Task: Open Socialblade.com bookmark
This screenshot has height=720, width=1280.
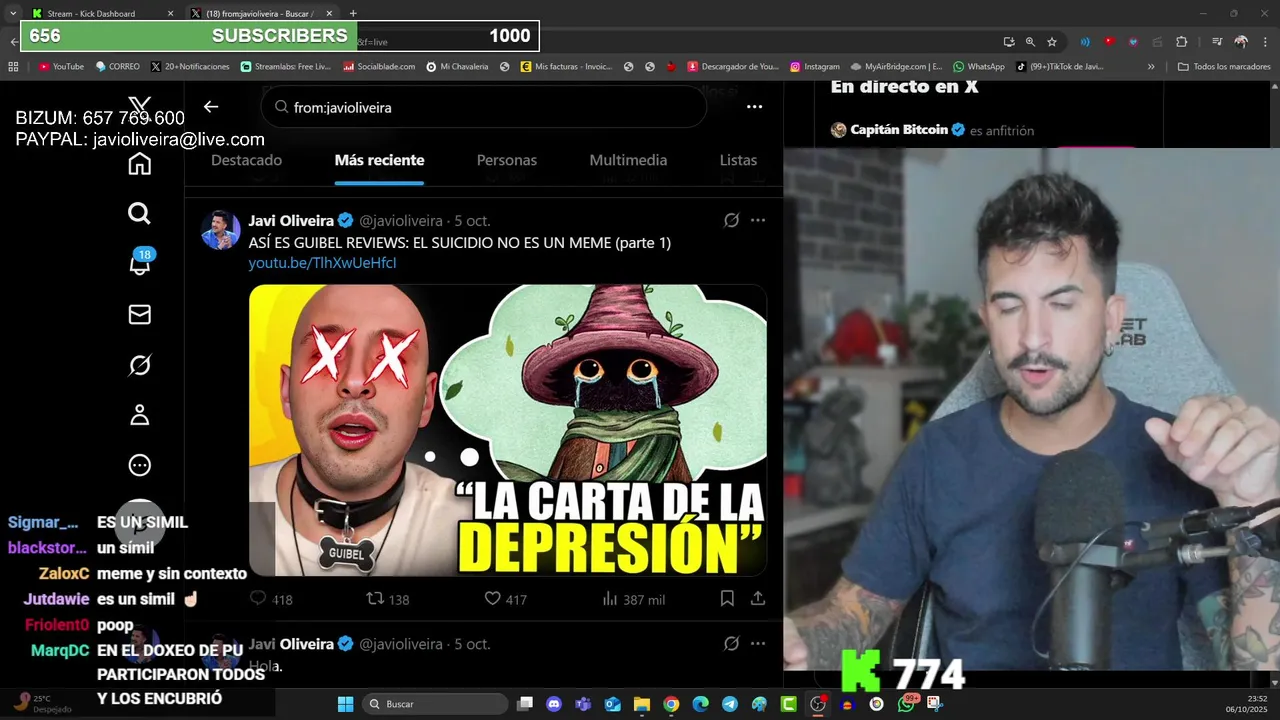Action: 379,67
